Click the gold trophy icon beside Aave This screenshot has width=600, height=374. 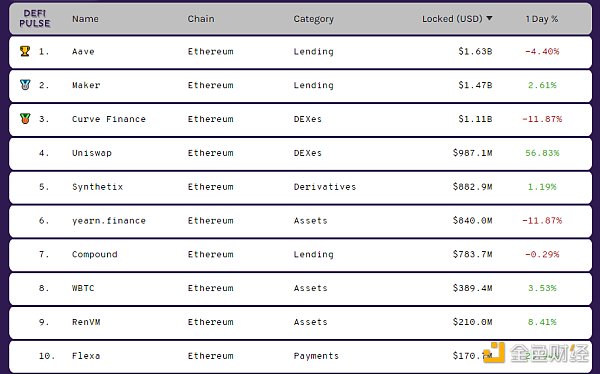(x=25, y=51)
